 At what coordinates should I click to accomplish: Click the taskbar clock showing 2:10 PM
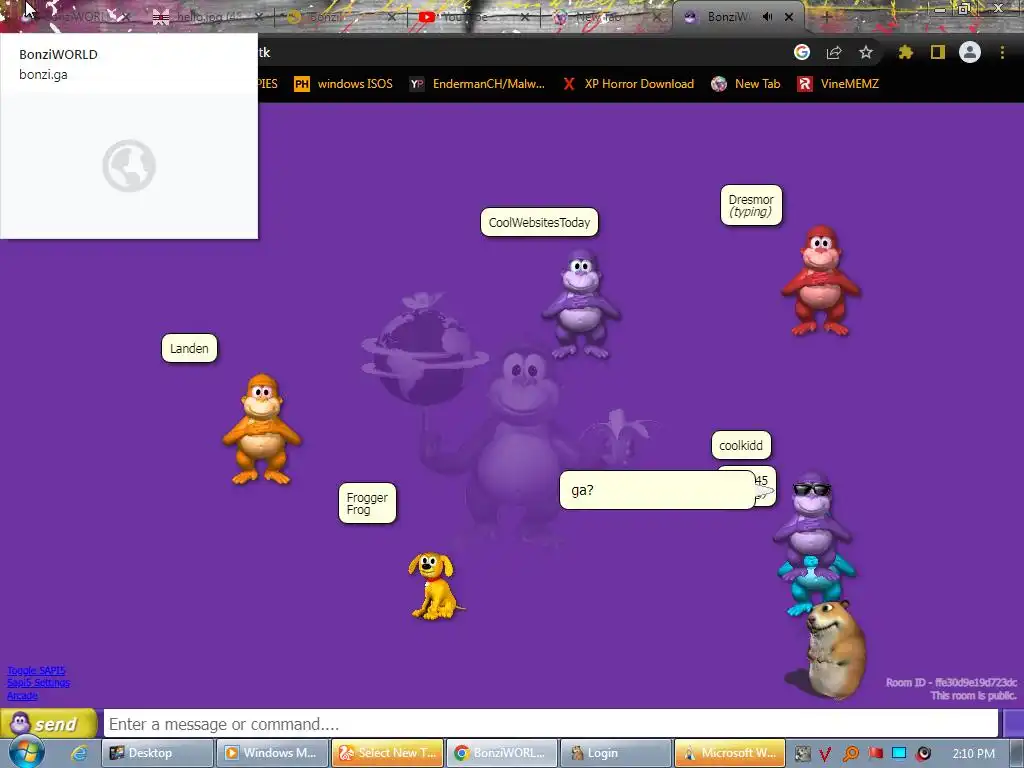tap(974, 753)
